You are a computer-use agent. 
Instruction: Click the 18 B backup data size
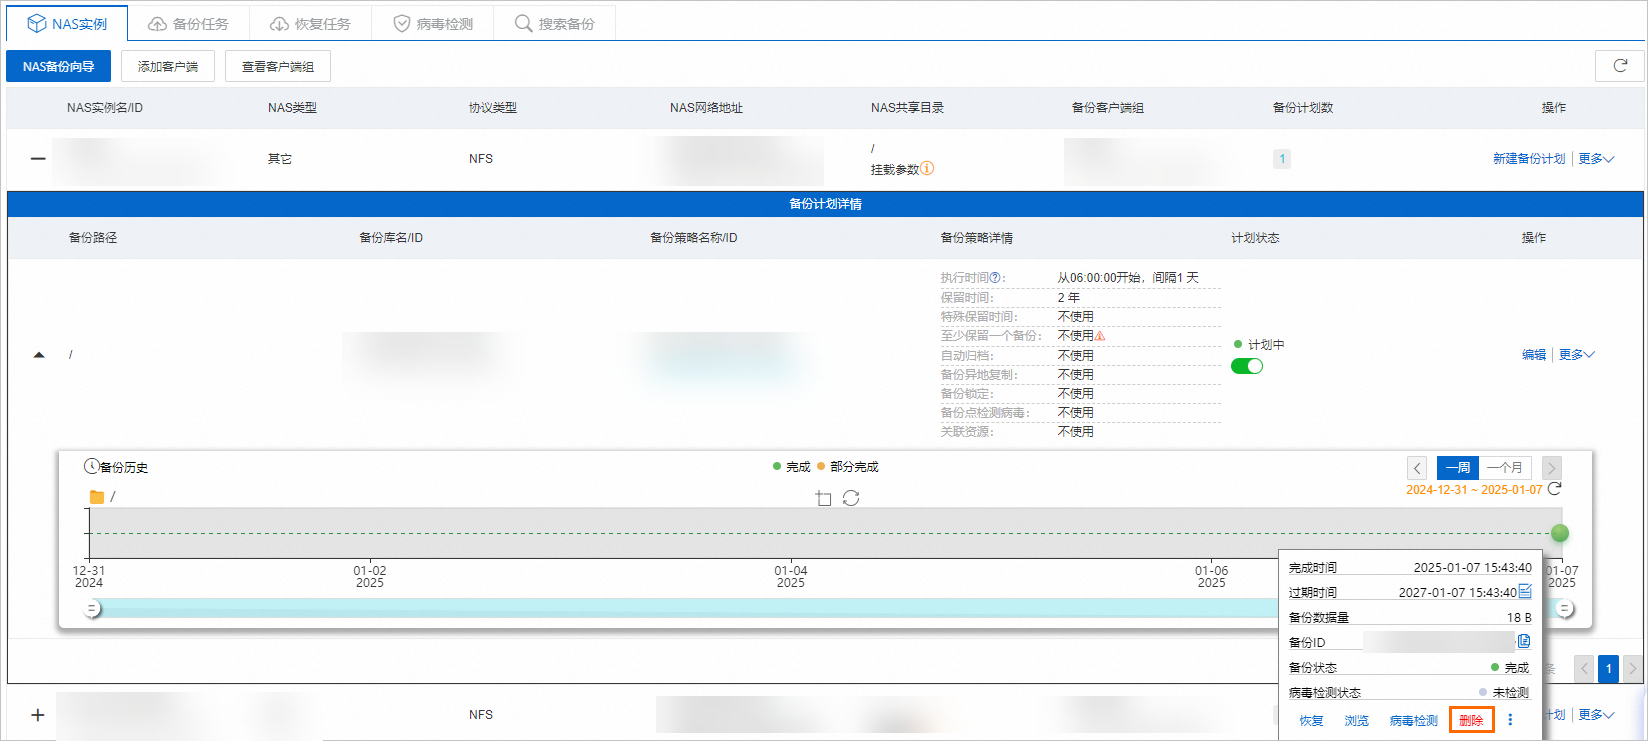(x=1519, y=618)
